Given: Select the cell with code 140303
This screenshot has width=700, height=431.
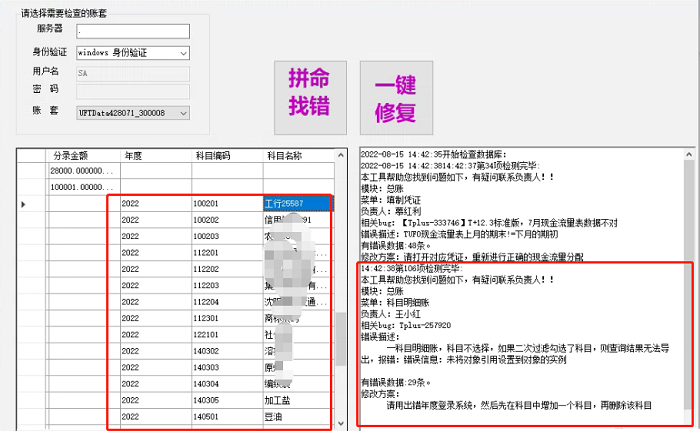Looking at the screenshot, I should [x=228, y=368].
